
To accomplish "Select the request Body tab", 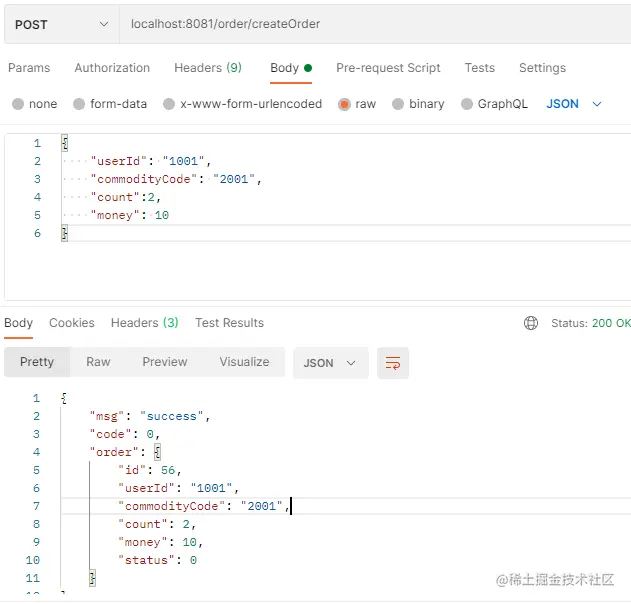I will pyautogui.click(x=291, y=68).
